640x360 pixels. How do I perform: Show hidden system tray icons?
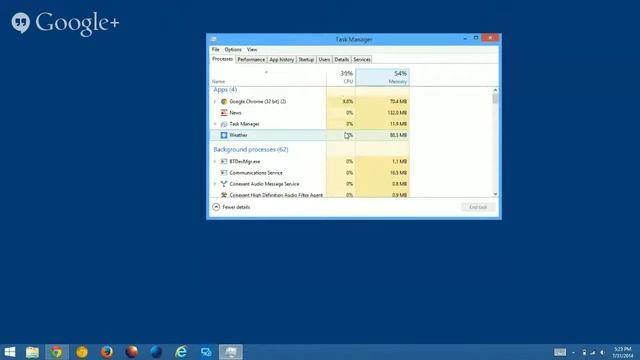573,352
